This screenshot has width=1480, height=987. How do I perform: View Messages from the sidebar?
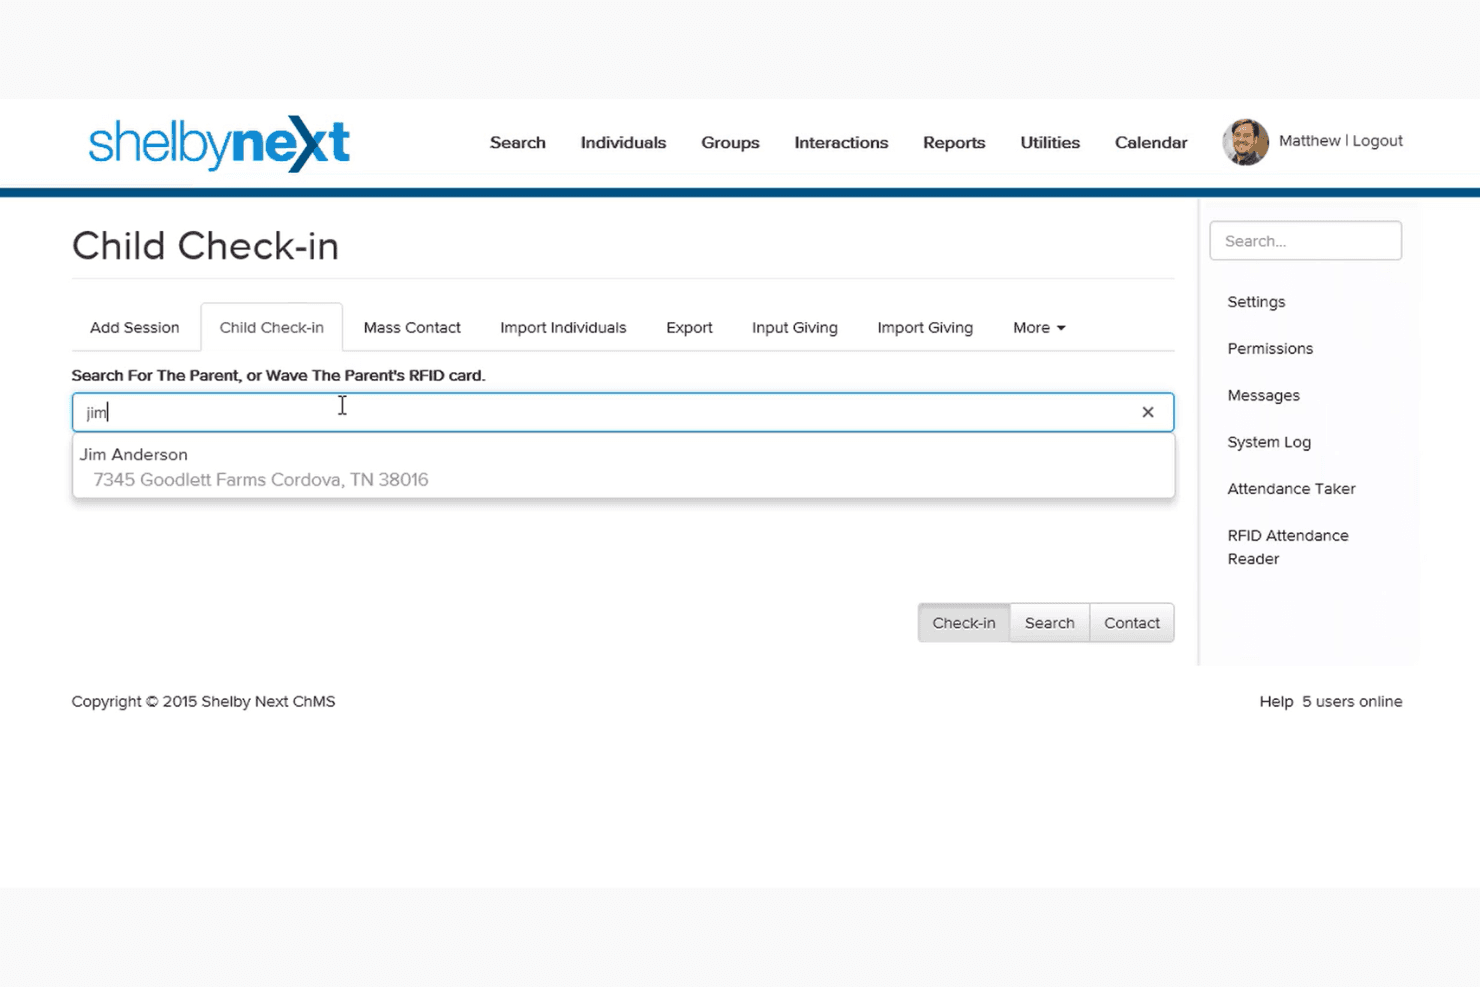[x=1264, y=396]
